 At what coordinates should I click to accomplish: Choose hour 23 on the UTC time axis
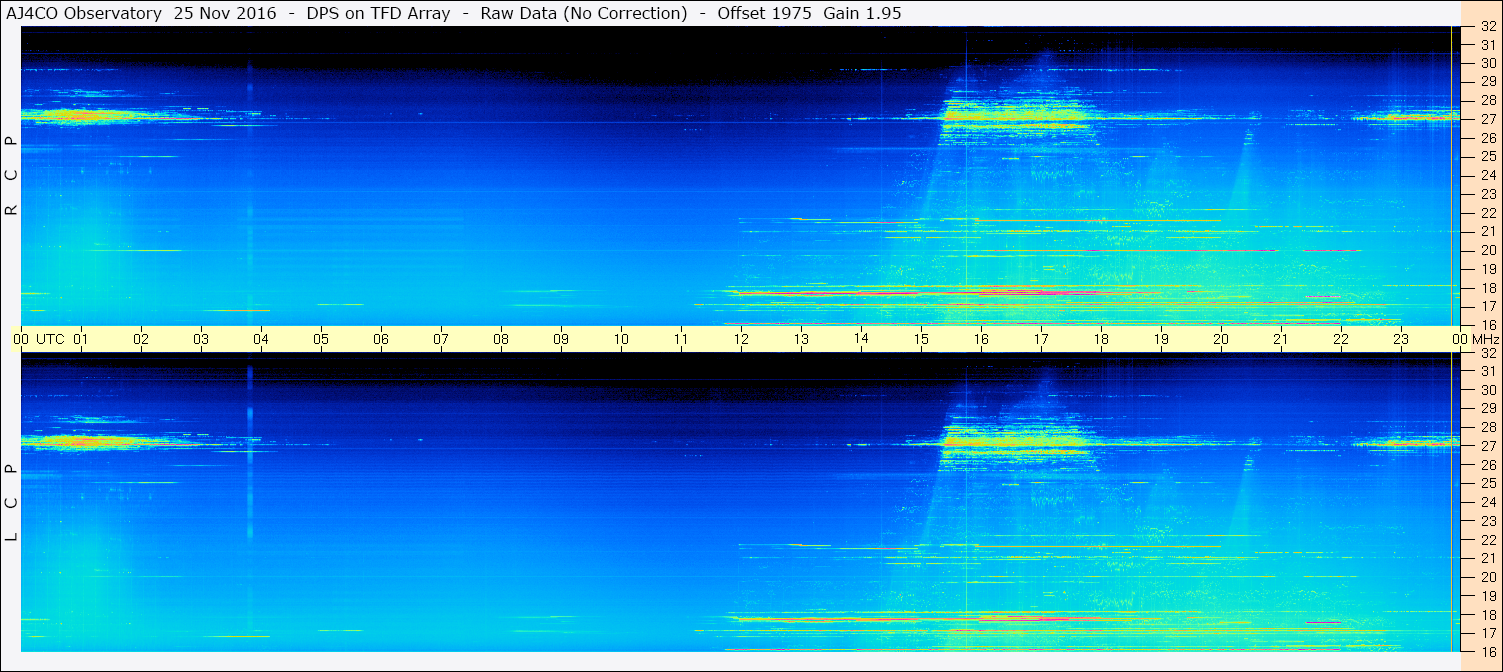(x=1401, y=339)
